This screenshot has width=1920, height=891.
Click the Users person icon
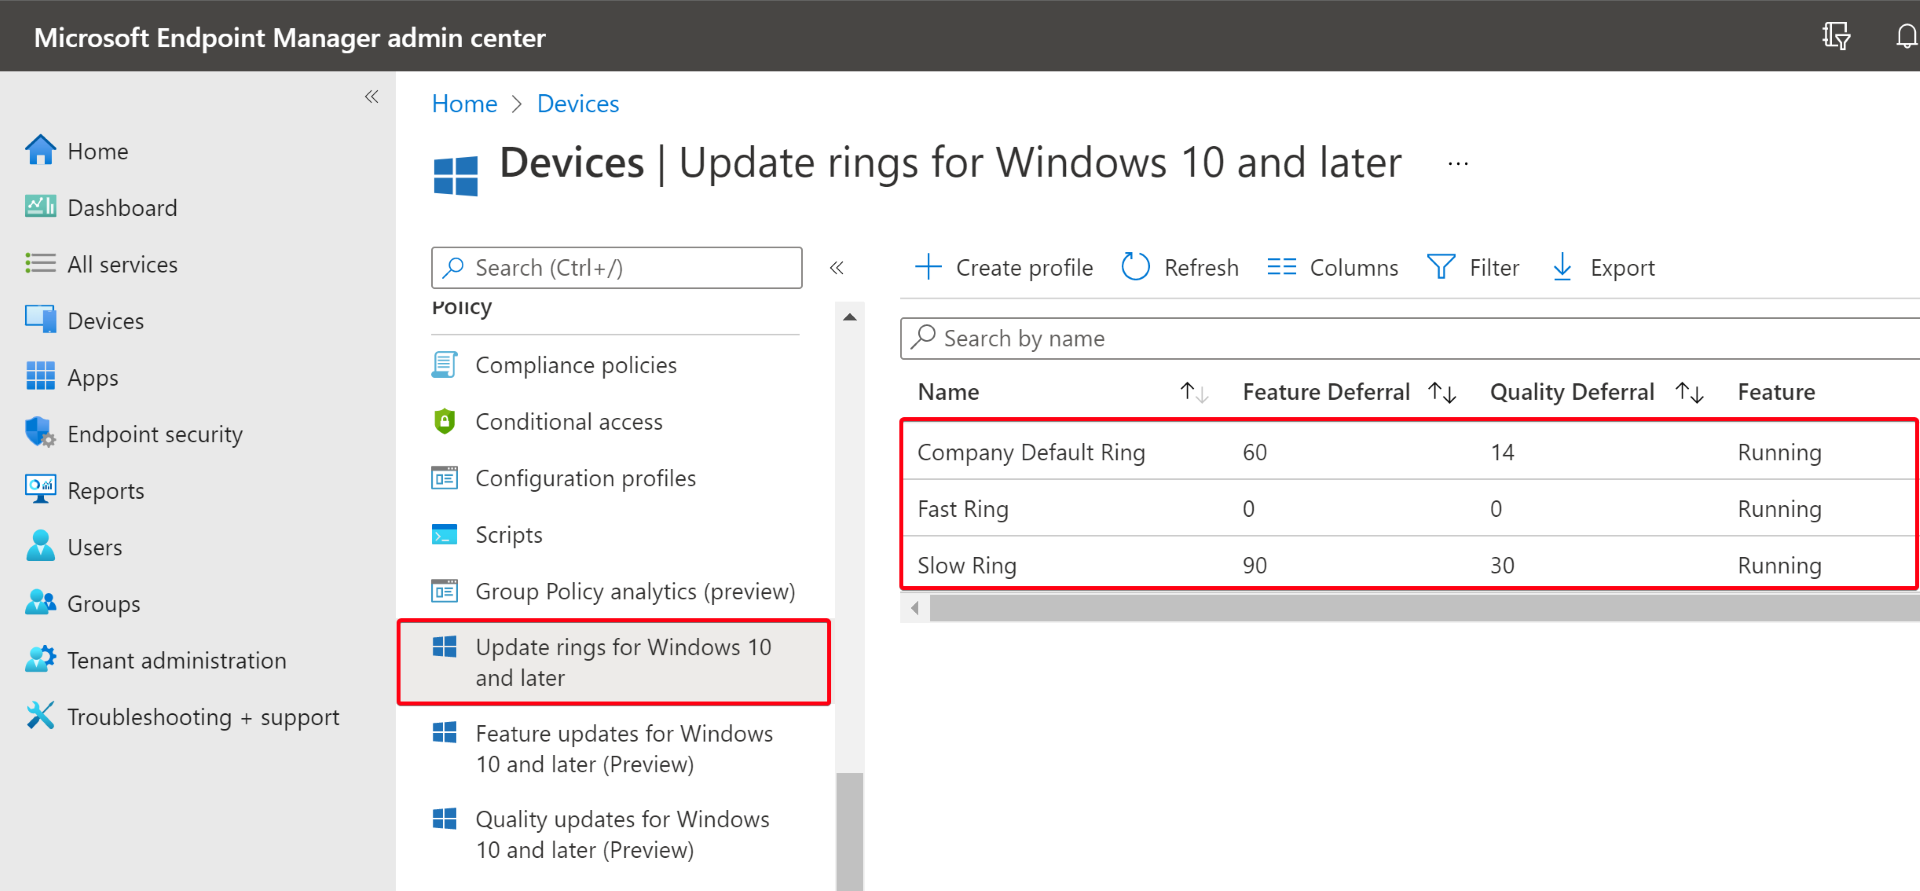point(40,546)
